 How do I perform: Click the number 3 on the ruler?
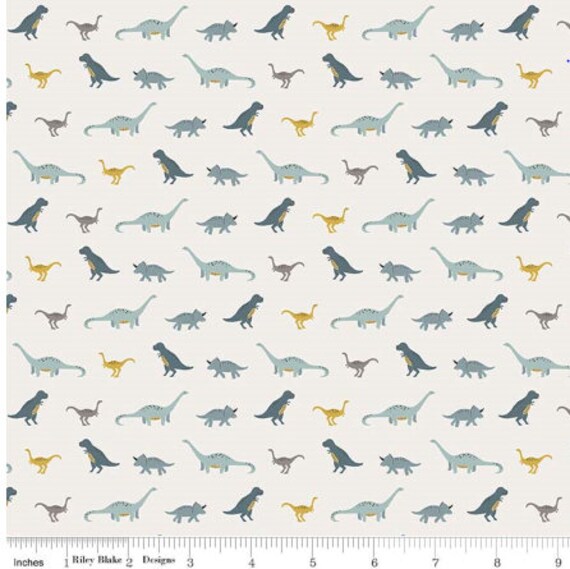click(190, 562)
